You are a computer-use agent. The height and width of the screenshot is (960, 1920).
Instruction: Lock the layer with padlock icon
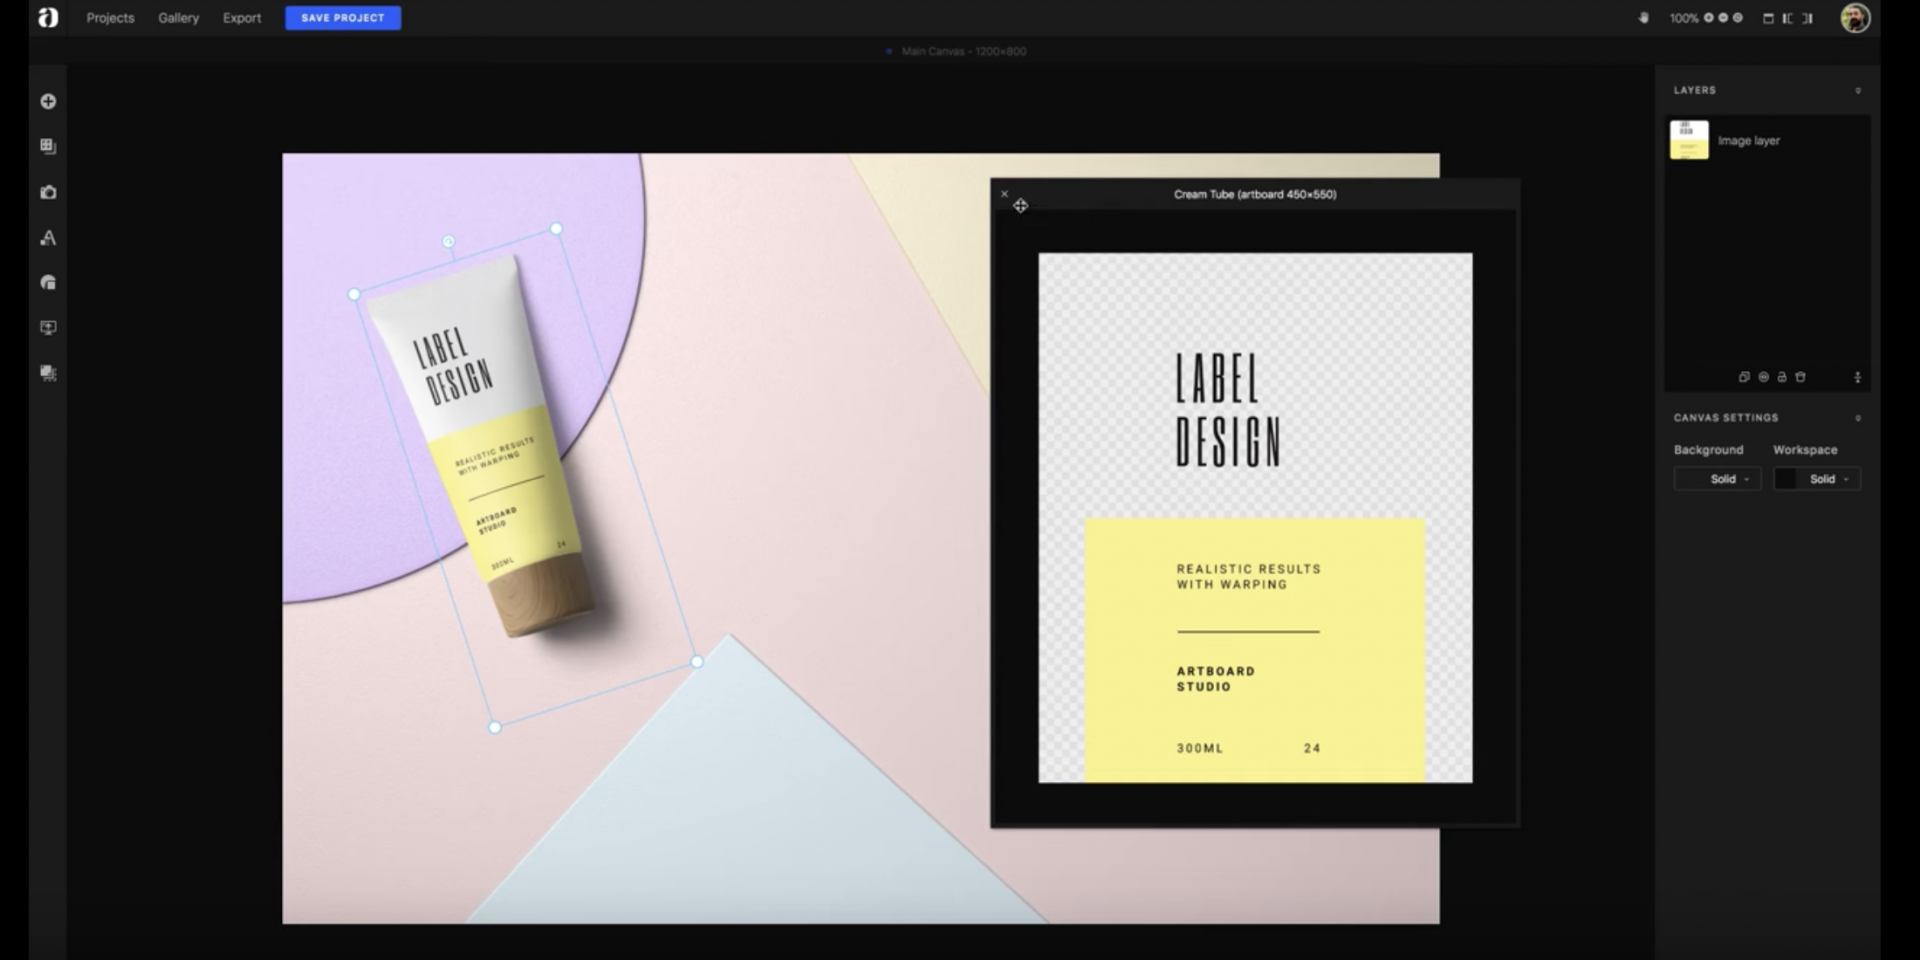pyautogui.click(x=1782, y=377)
